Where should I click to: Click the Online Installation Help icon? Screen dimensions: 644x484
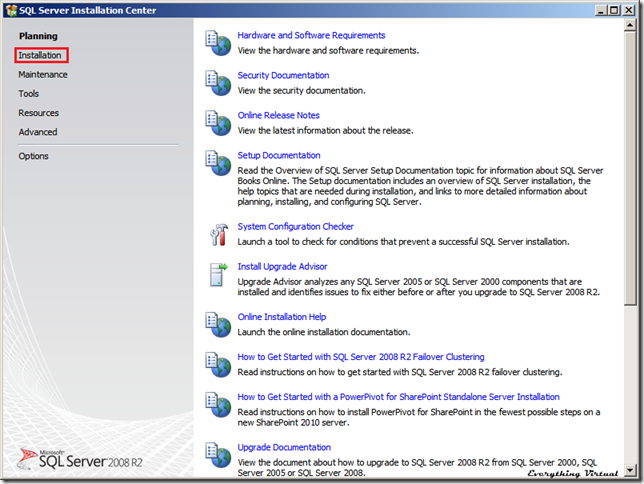(x=218, y=325)
